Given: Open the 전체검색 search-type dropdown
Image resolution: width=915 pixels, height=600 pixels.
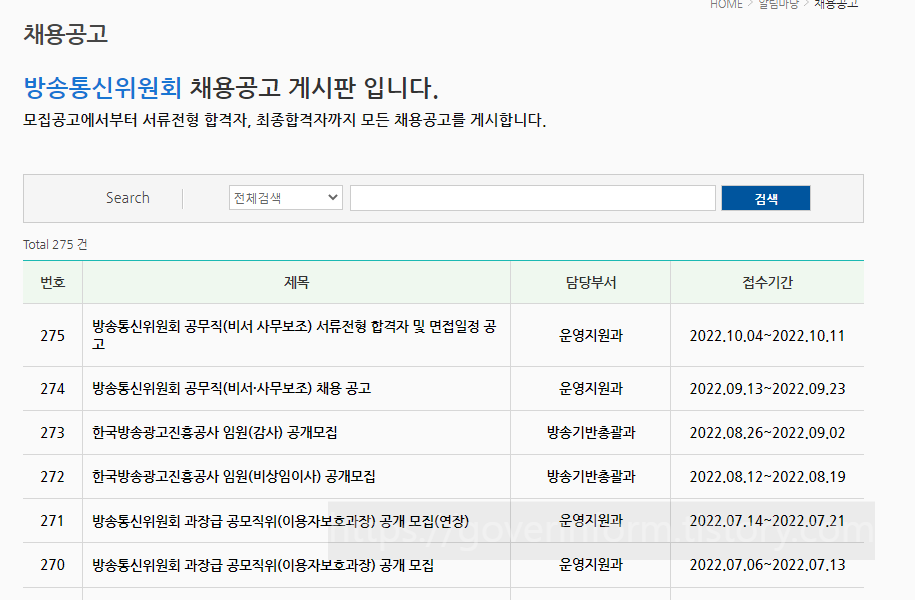Looking at the screenshot, I should [285, 198].
